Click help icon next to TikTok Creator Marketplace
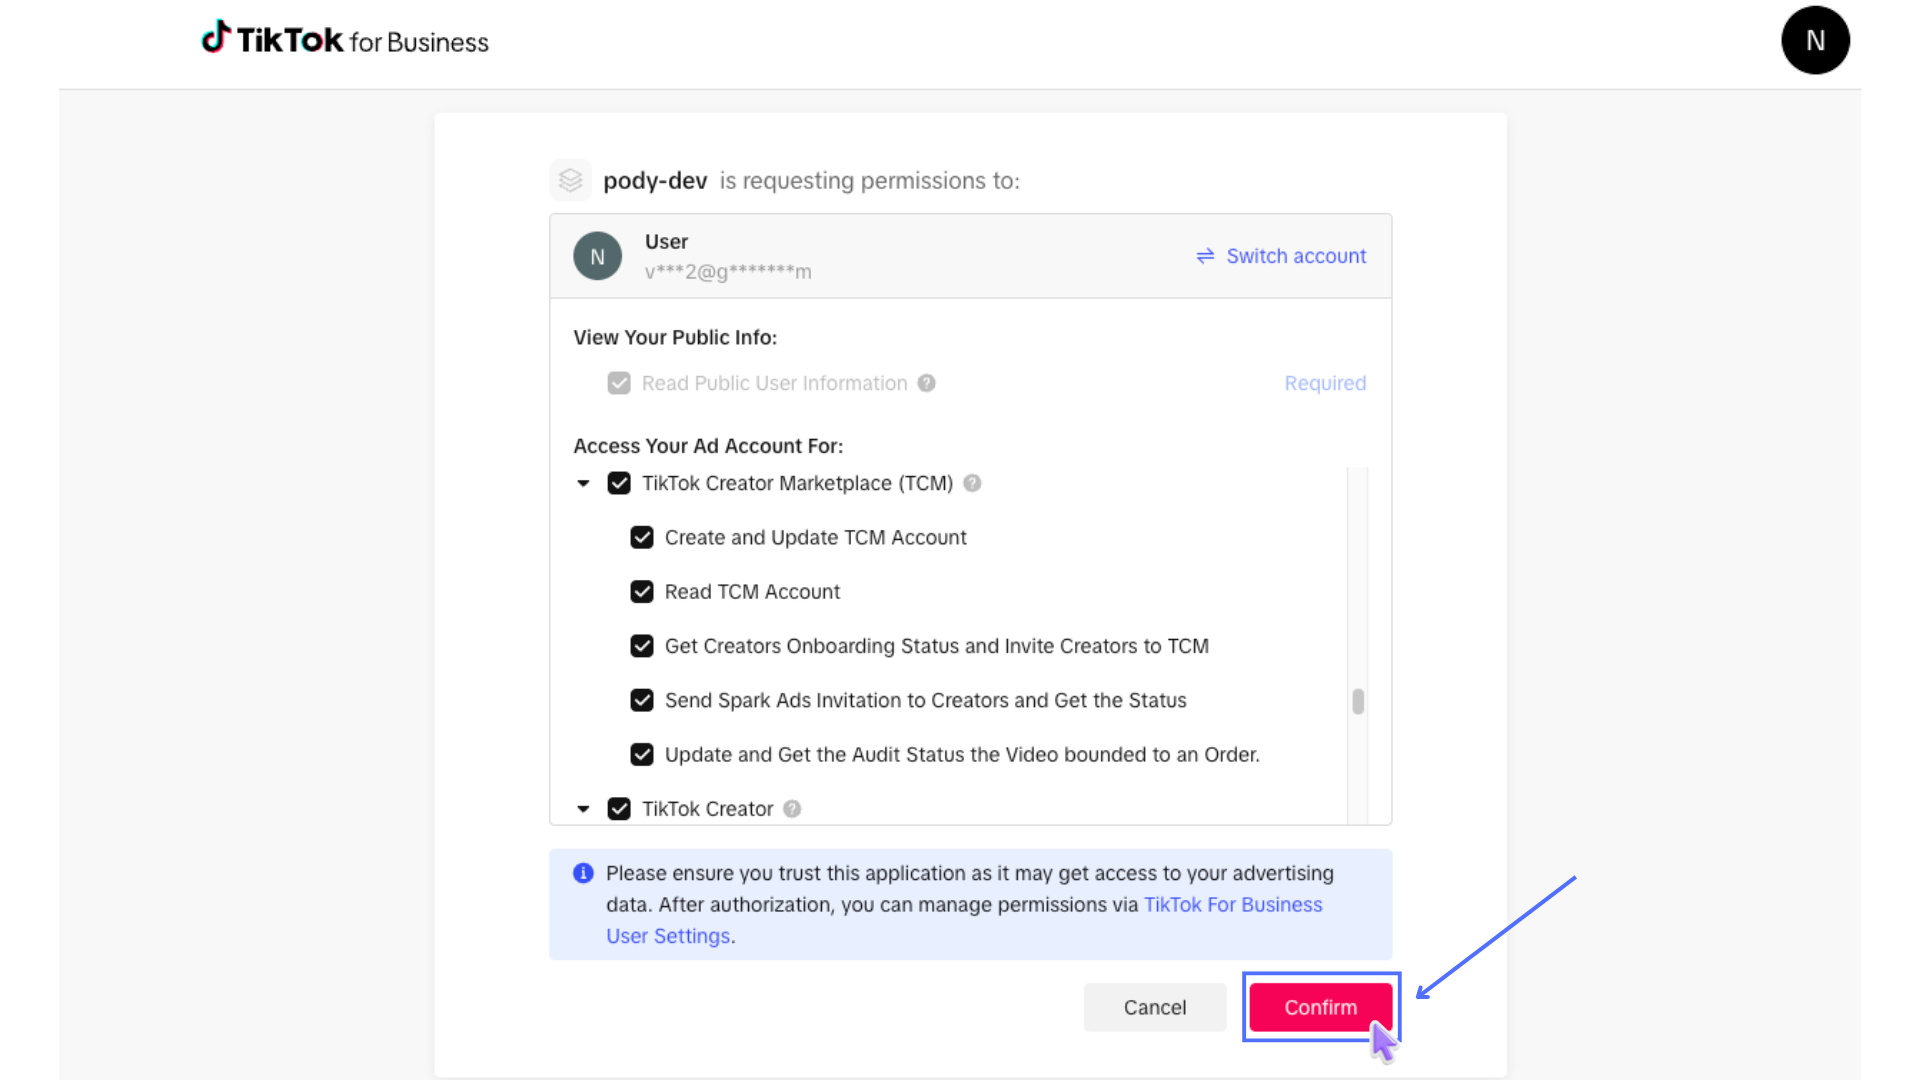This screenshot has width=1920, height=1080. click(972, 483)
